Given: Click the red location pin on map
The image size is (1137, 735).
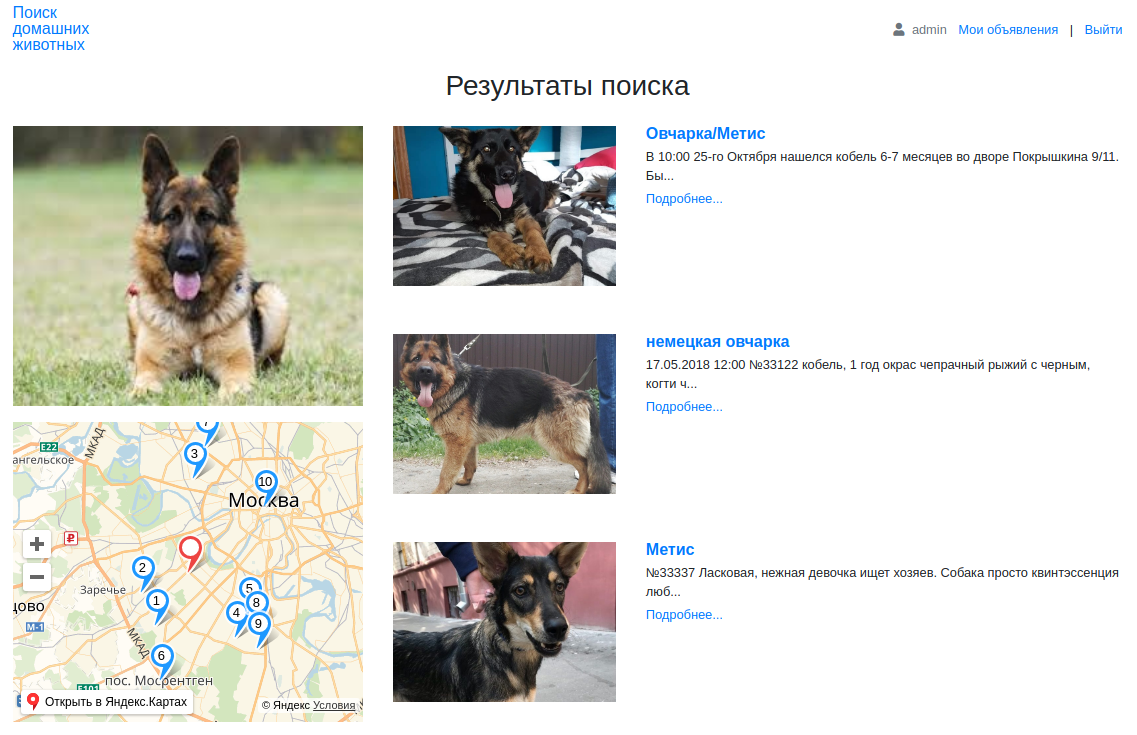Looking at the screenshot, I should tap(191, 551).
